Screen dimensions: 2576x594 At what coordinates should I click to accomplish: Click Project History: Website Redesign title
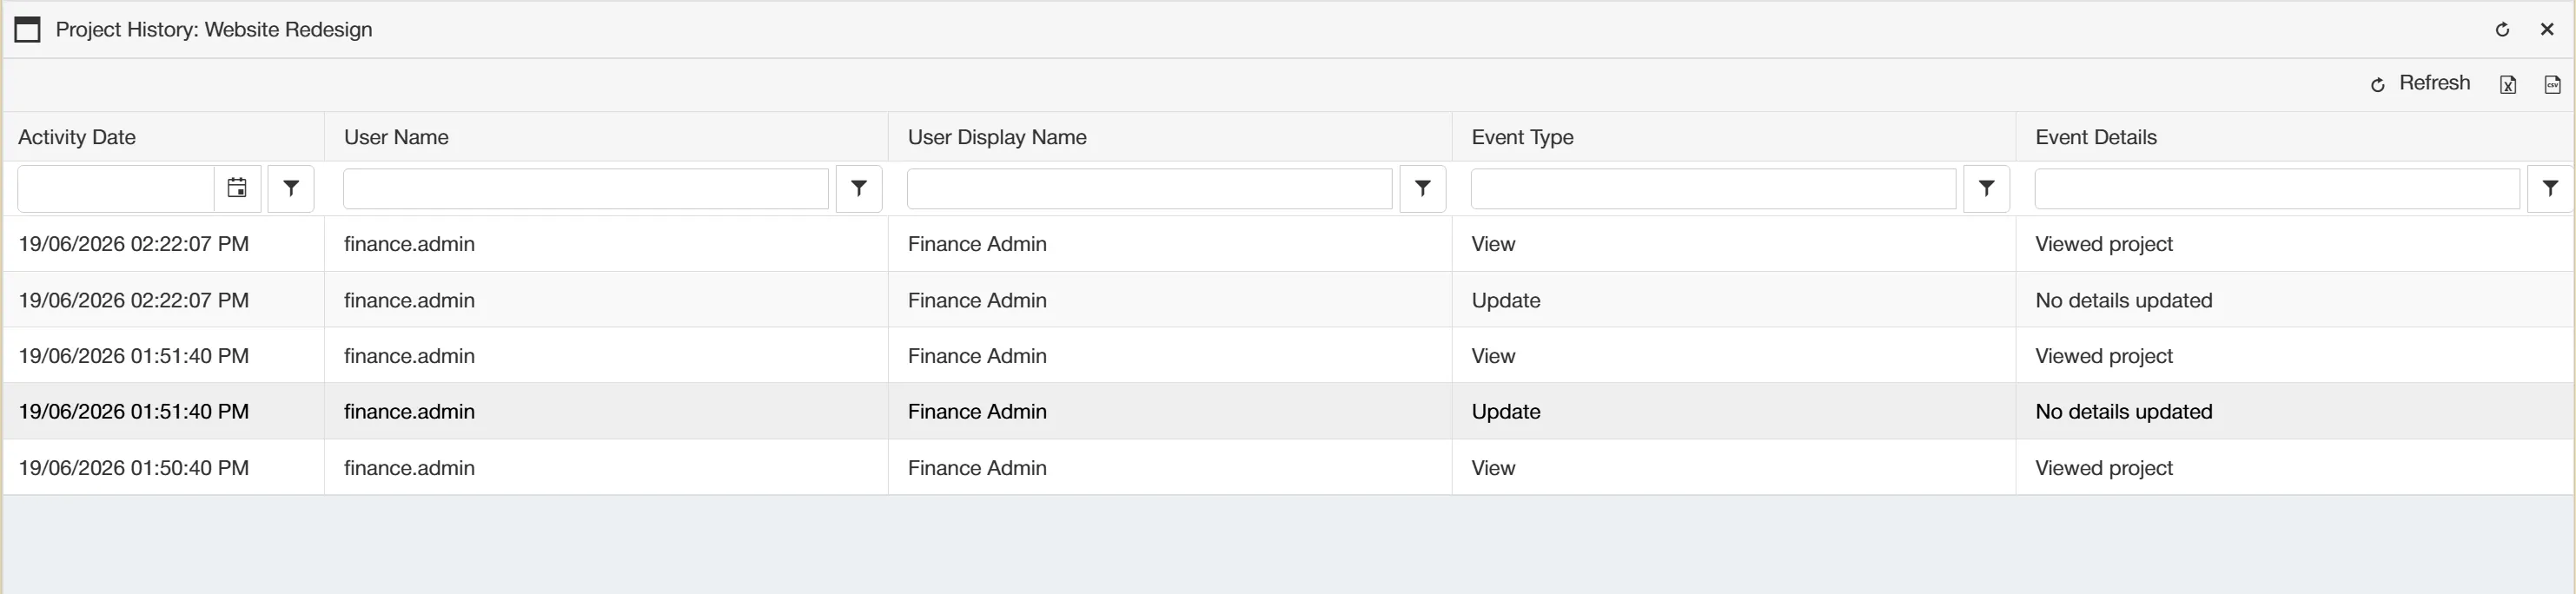214,30
